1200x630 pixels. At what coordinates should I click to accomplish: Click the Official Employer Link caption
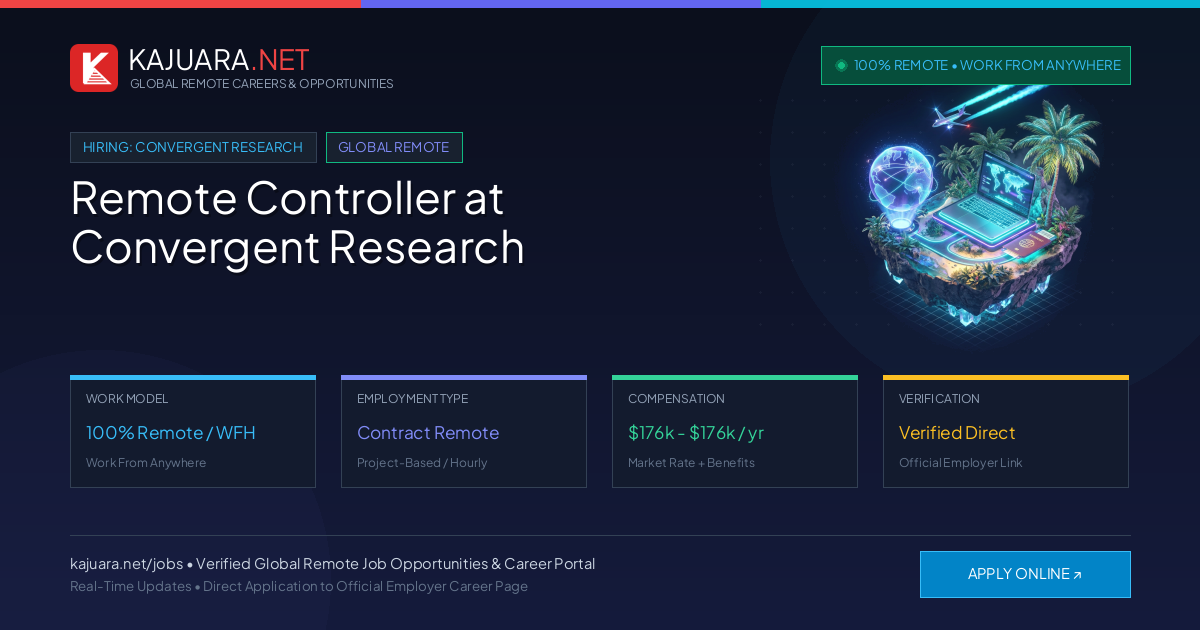click(x=961, y=463)
